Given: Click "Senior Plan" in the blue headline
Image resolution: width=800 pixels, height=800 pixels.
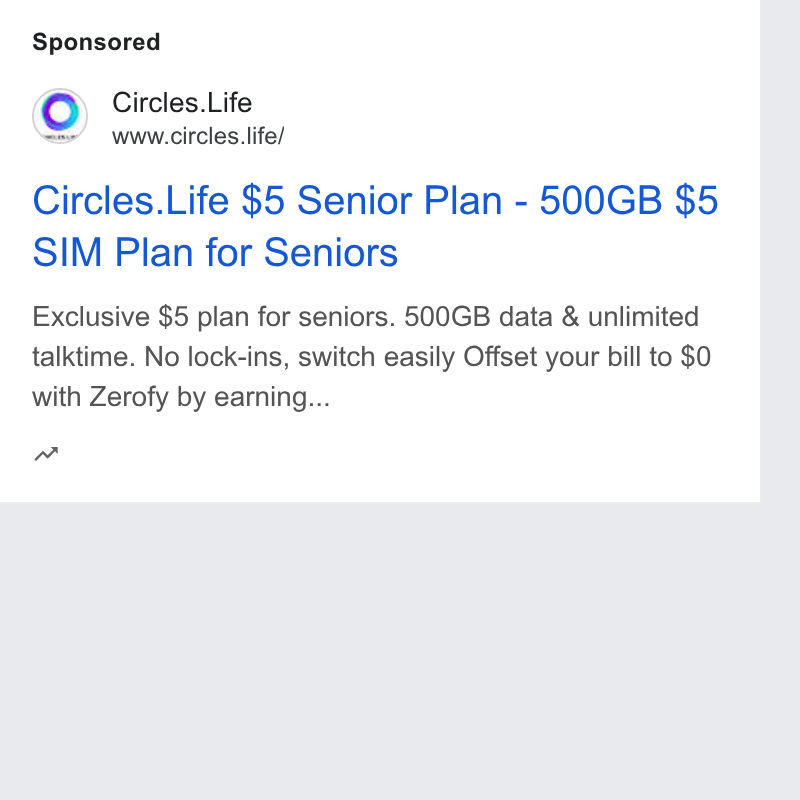Looking at the screenshot, I should tap(399, 200).
